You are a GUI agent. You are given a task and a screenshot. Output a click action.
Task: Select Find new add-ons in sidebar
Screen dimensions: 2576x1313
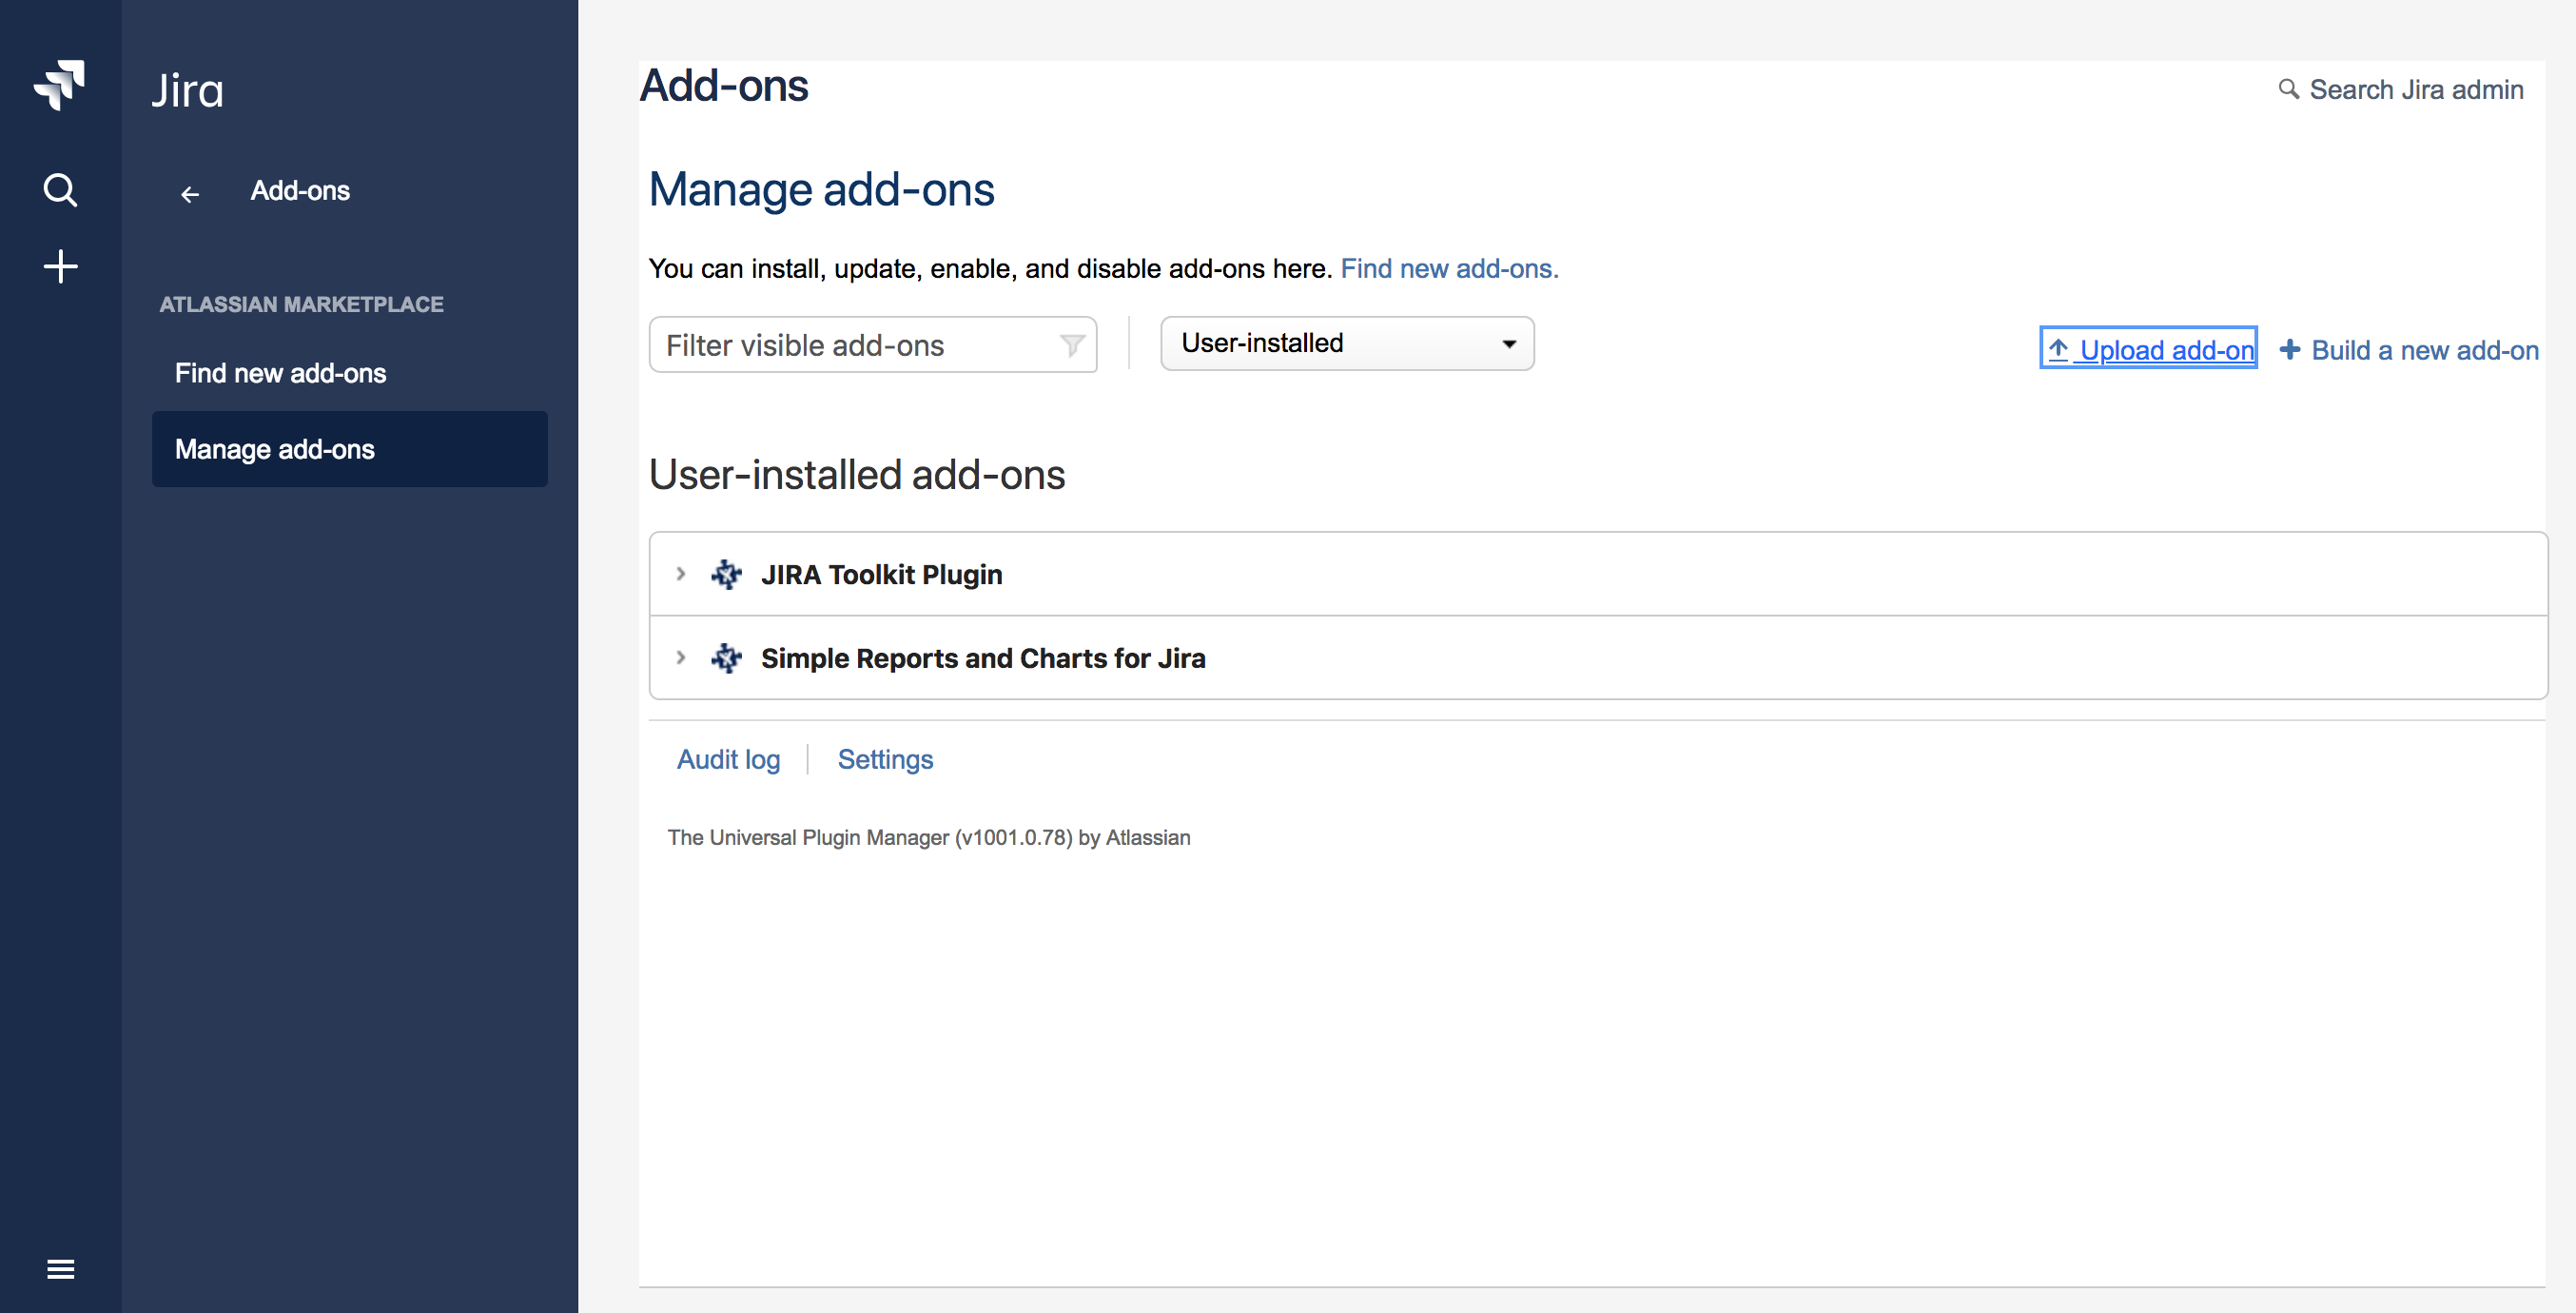280,373
